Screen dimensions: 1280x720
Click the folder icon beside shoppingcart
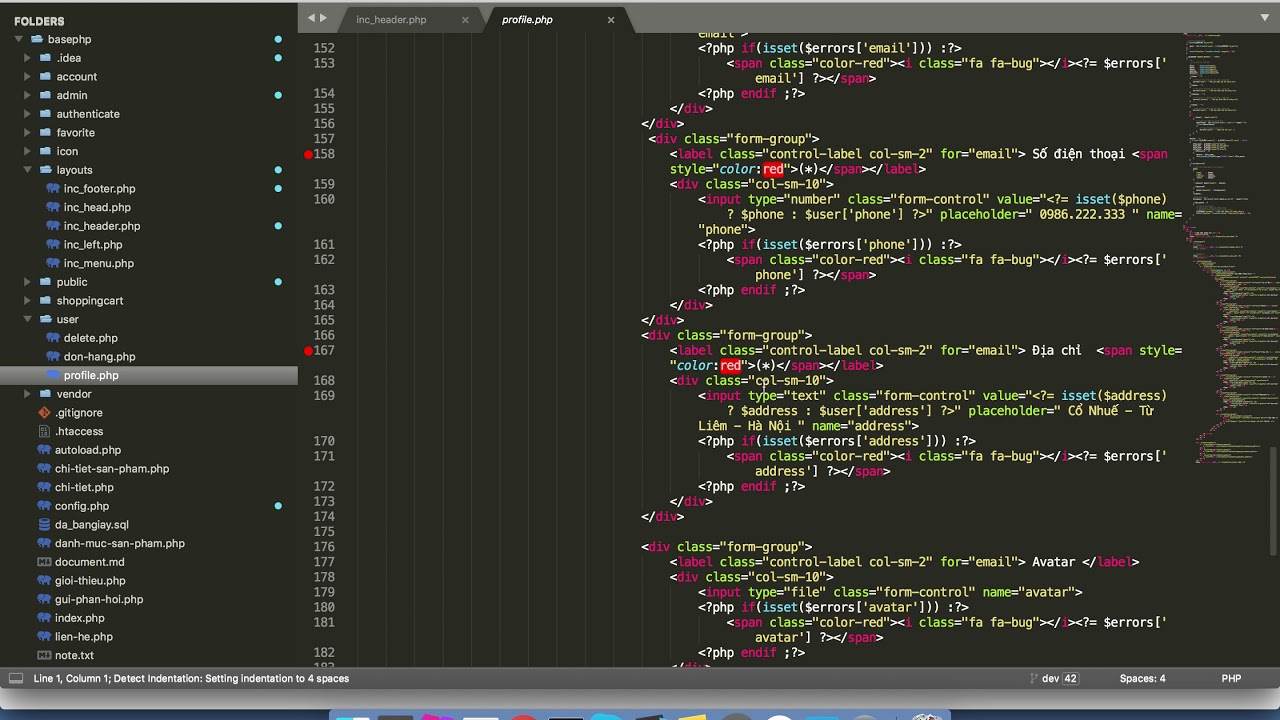(45, 301)
